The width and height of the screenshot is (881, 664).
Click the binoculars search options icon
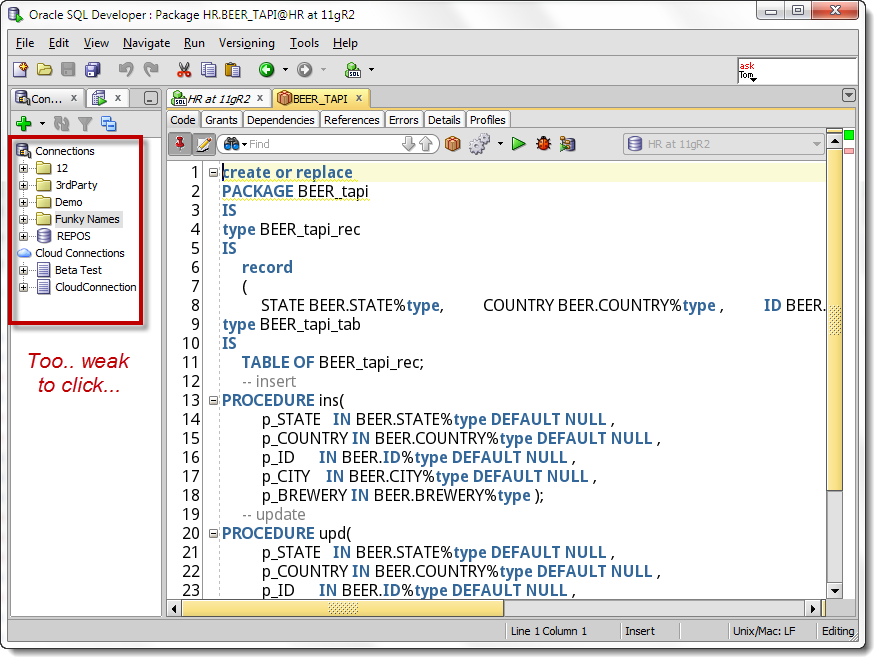231,144
